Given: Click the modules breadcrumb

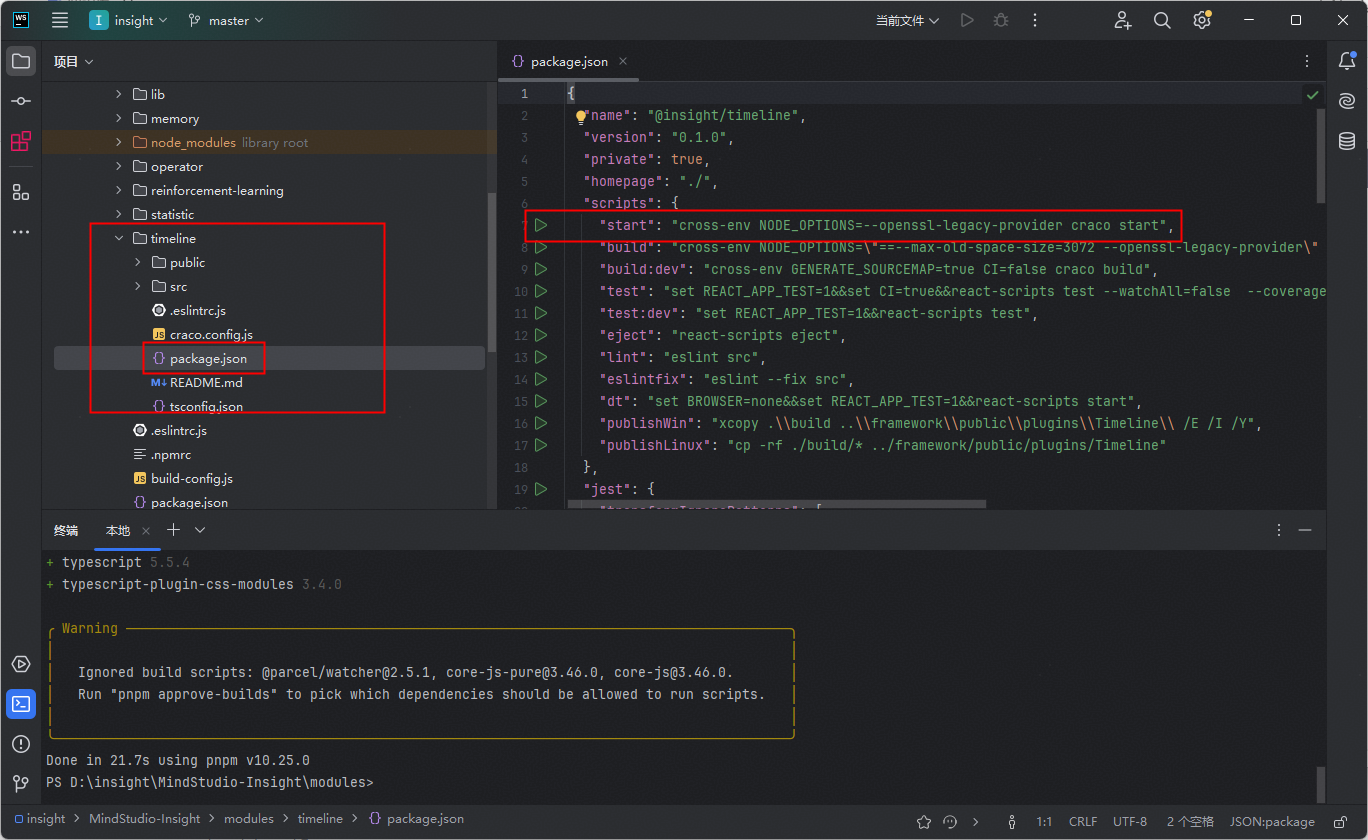Looking at the screenshot, I should point(249,818).
